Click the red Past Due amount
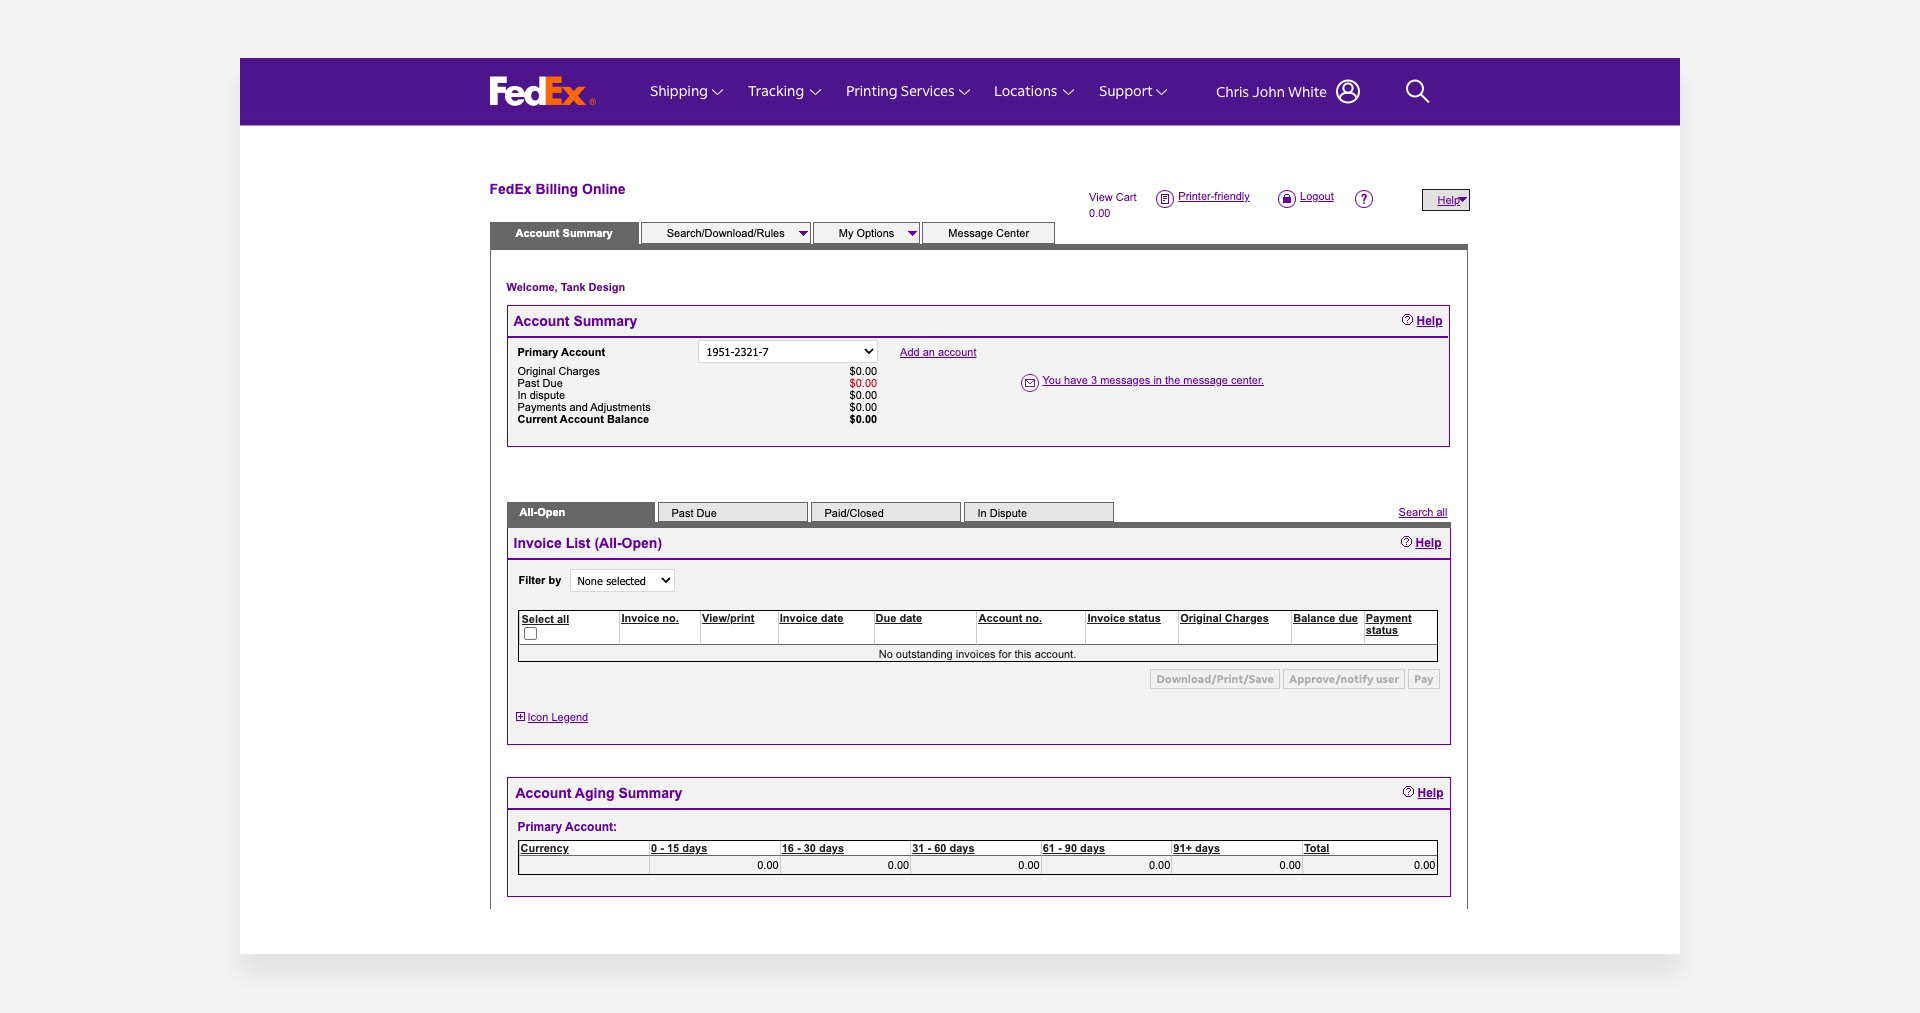The width and height of the screenshot is (1920, 1013). [x=863, y=383]
